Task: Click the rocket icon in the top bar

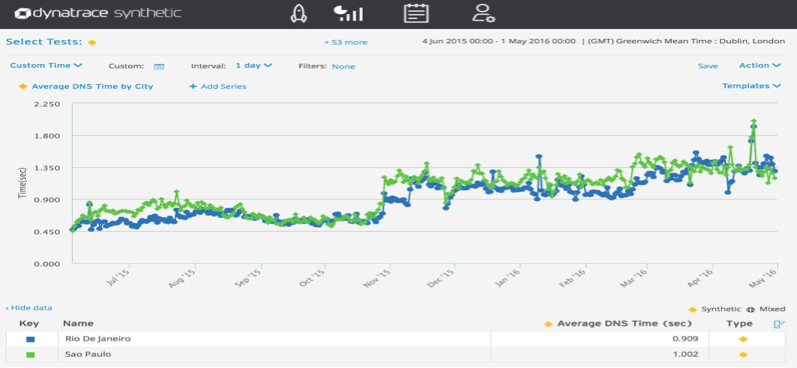Action: 298,14
